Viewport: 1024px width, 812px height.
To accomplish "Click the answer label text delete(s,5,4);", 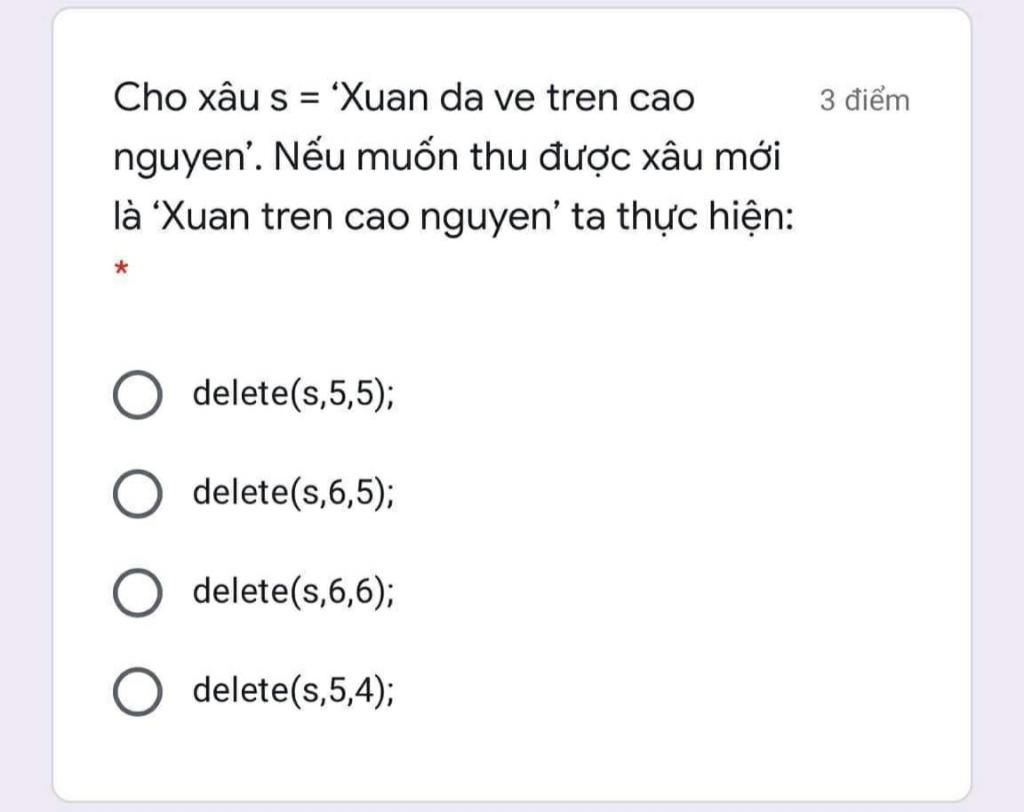I will pos(292,691).
